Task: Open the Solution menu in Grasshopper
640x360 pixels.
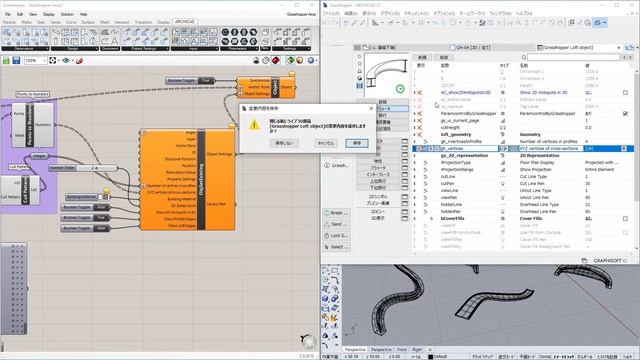Action: 67,14
